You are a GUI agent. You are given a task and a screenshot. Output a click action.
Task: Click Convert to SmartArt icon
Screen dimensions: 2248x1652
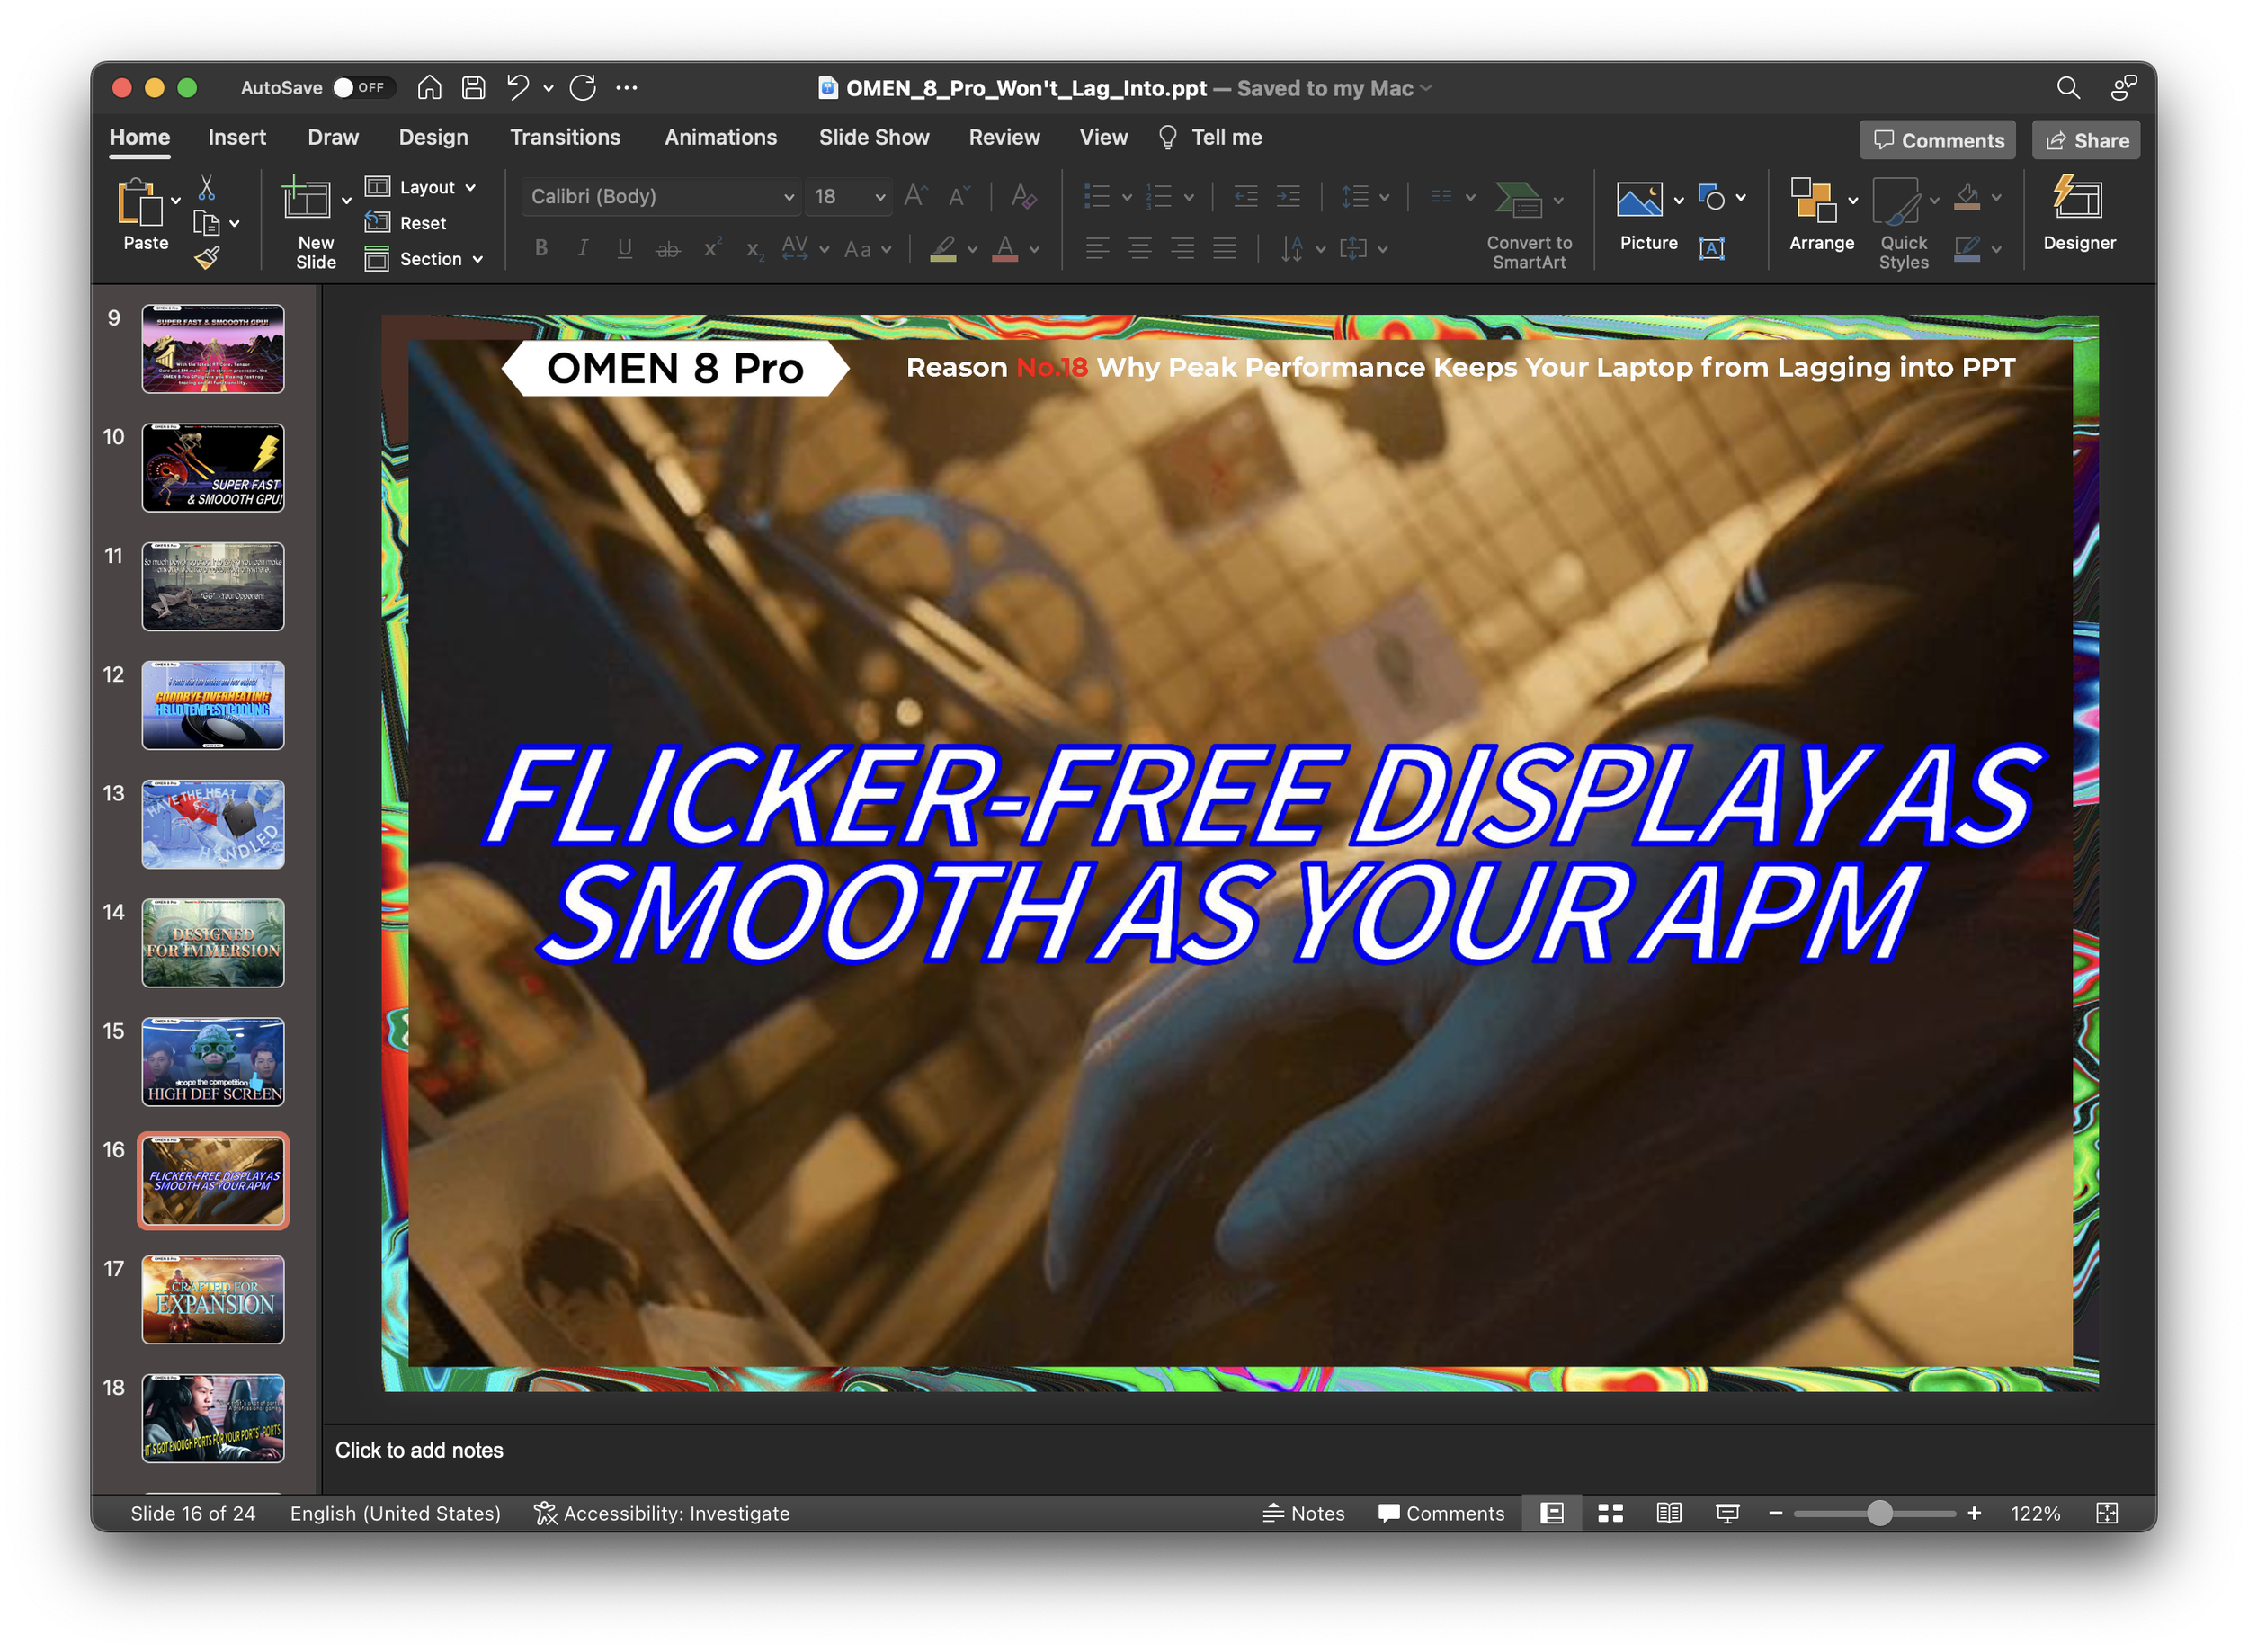point(1519,199)
